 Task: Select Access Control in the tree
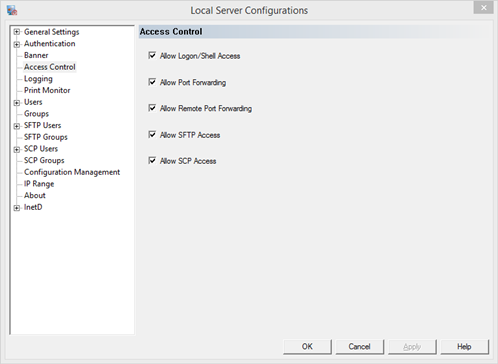tap(50, 67)
